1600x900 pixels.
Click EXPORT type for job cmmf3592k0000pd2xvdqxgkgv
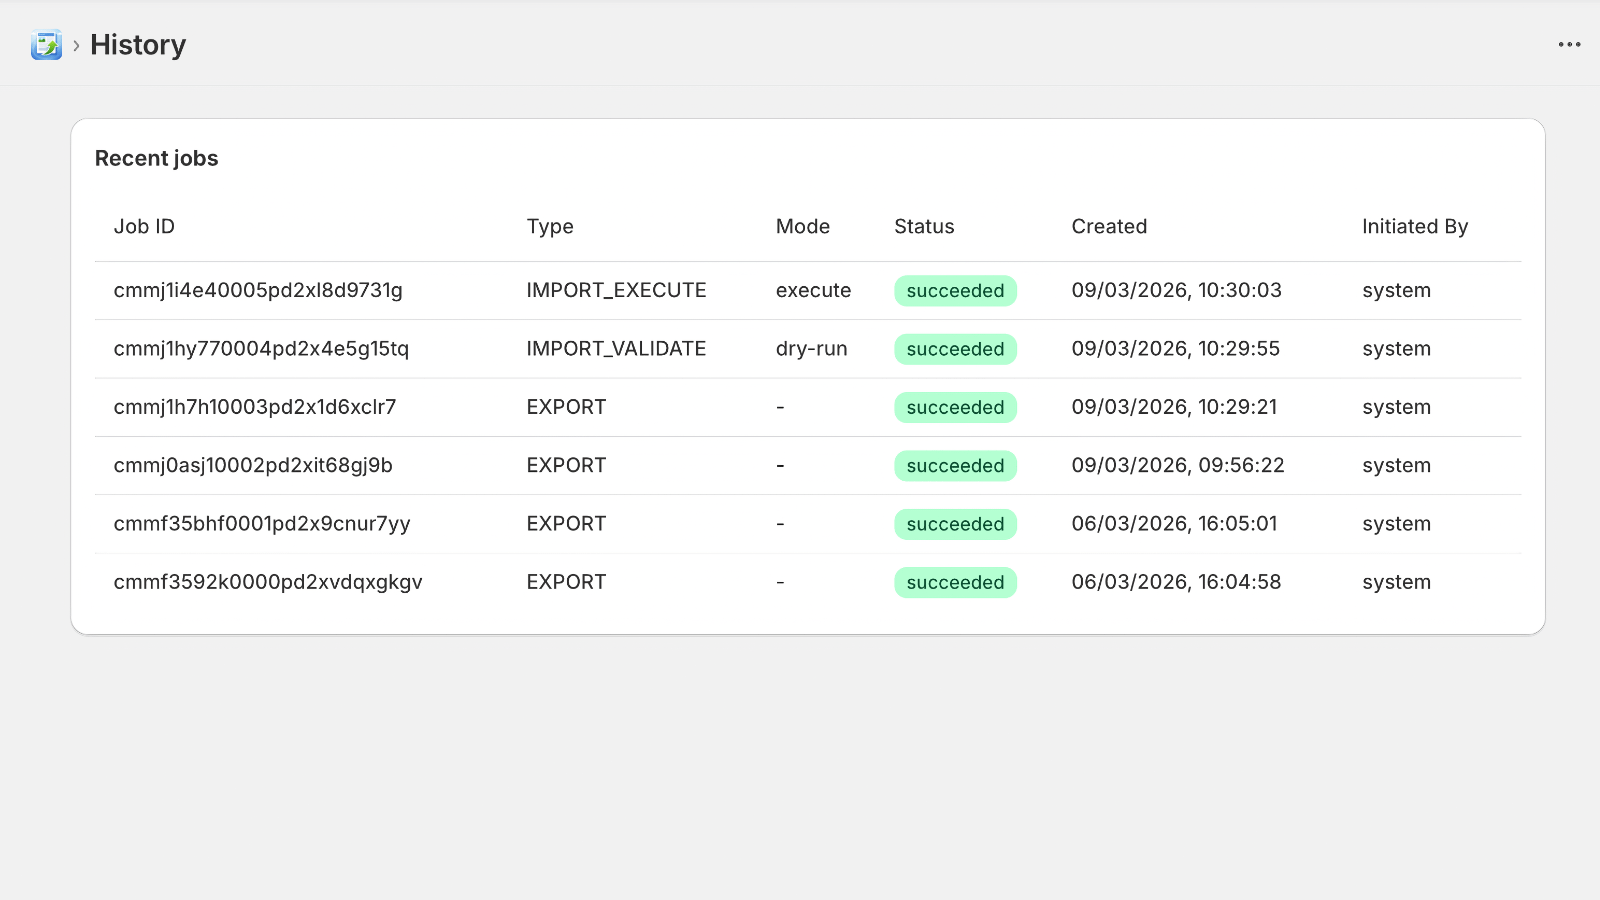point(566,582)
